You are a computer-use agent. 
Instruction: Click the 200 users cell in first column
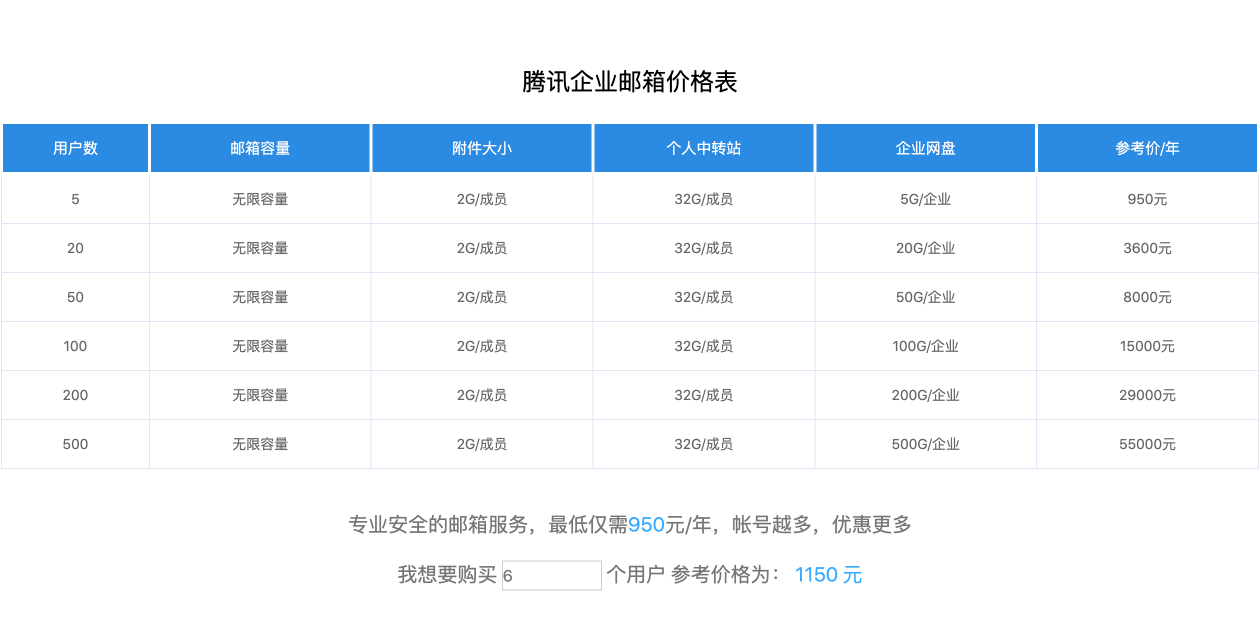pos(75,395)
